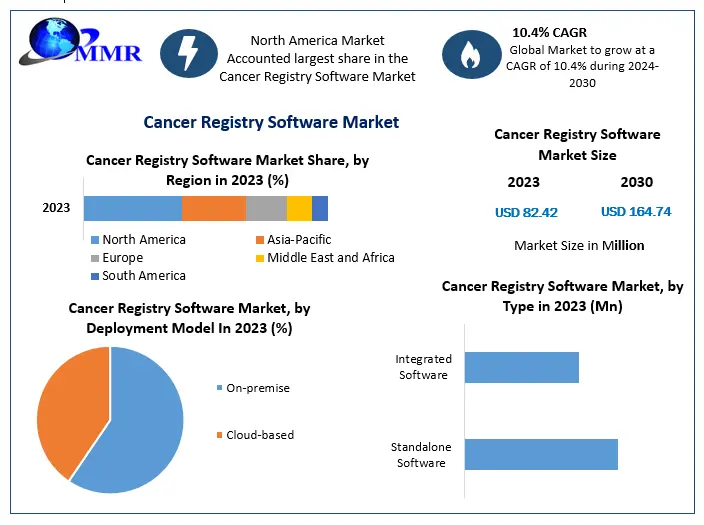Select the Cloud-based legend marker
Viewport: 704px width, 525px height.
(x=218, y=435)
